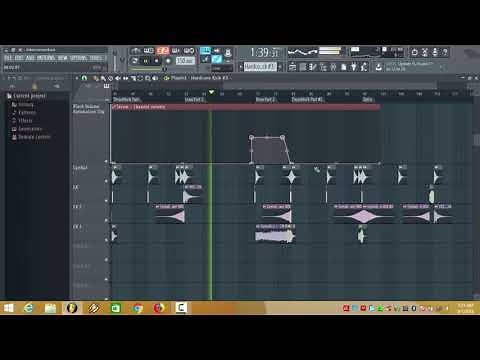This screenshot has height=360, width=480.
Task: Click the pause/play transport button
Action: point(146,61)
